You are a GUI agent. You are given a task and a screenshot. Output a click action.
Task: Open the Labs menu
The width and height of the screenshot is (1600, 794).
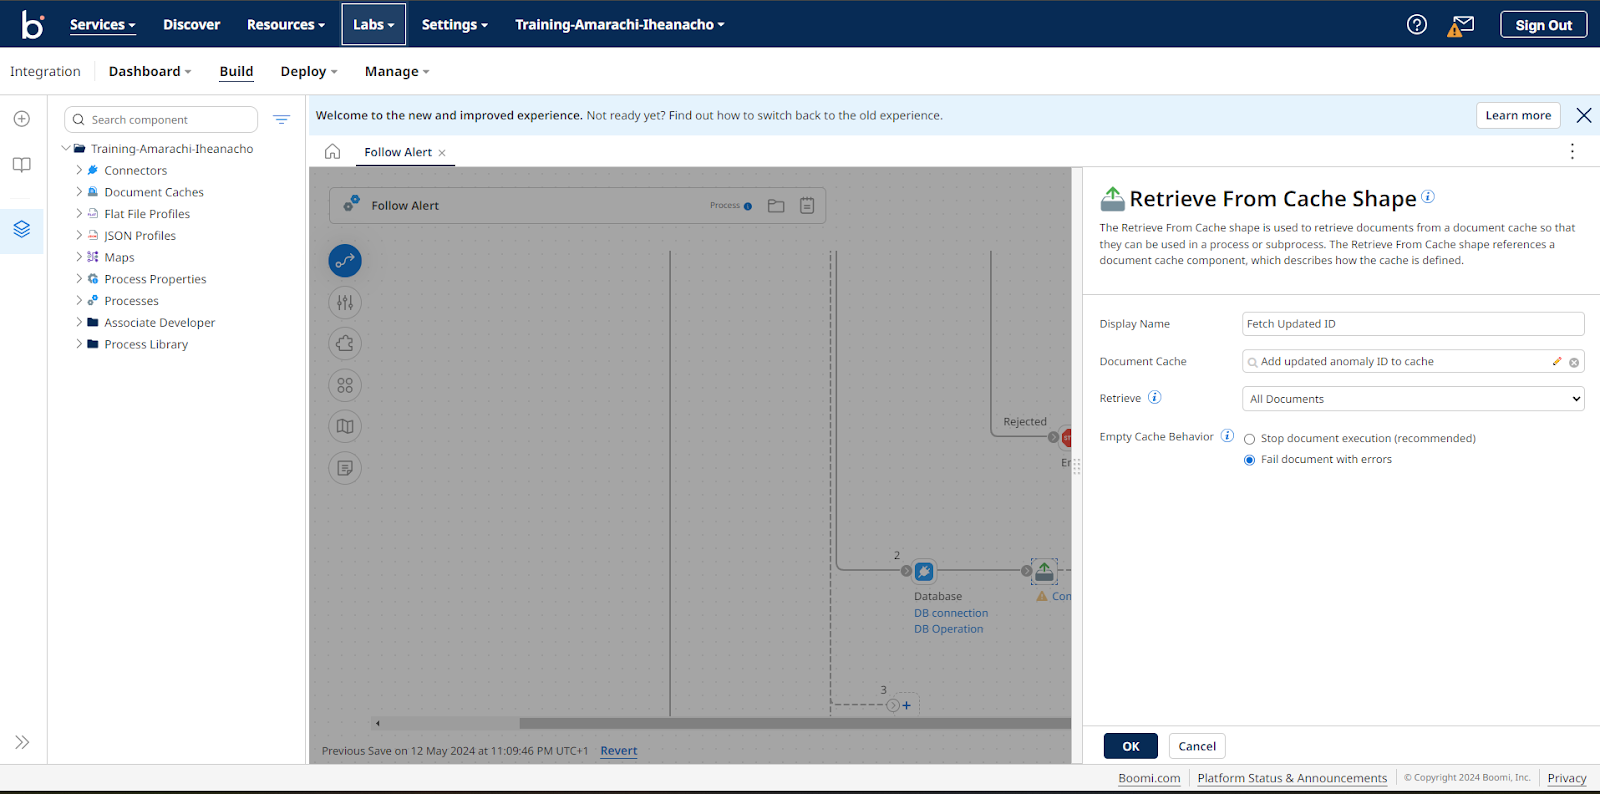(374, 25)
